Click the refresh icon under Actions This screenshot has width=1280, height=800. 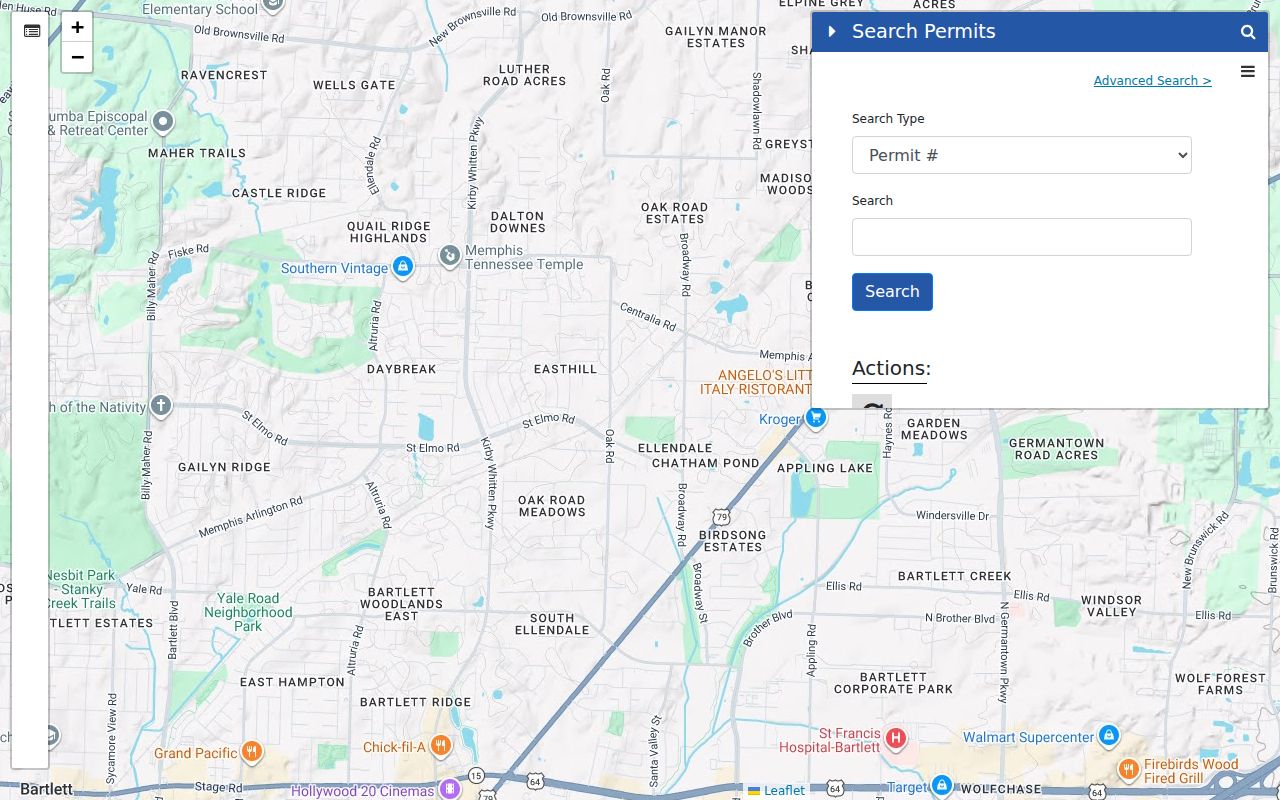tap(872, 403)
